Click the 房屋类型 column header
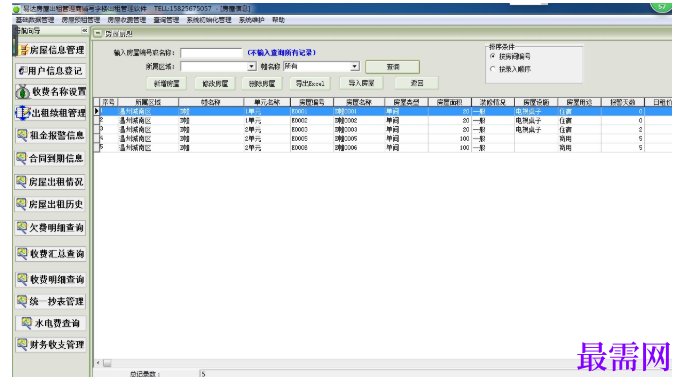 click(x=406, y=102)
